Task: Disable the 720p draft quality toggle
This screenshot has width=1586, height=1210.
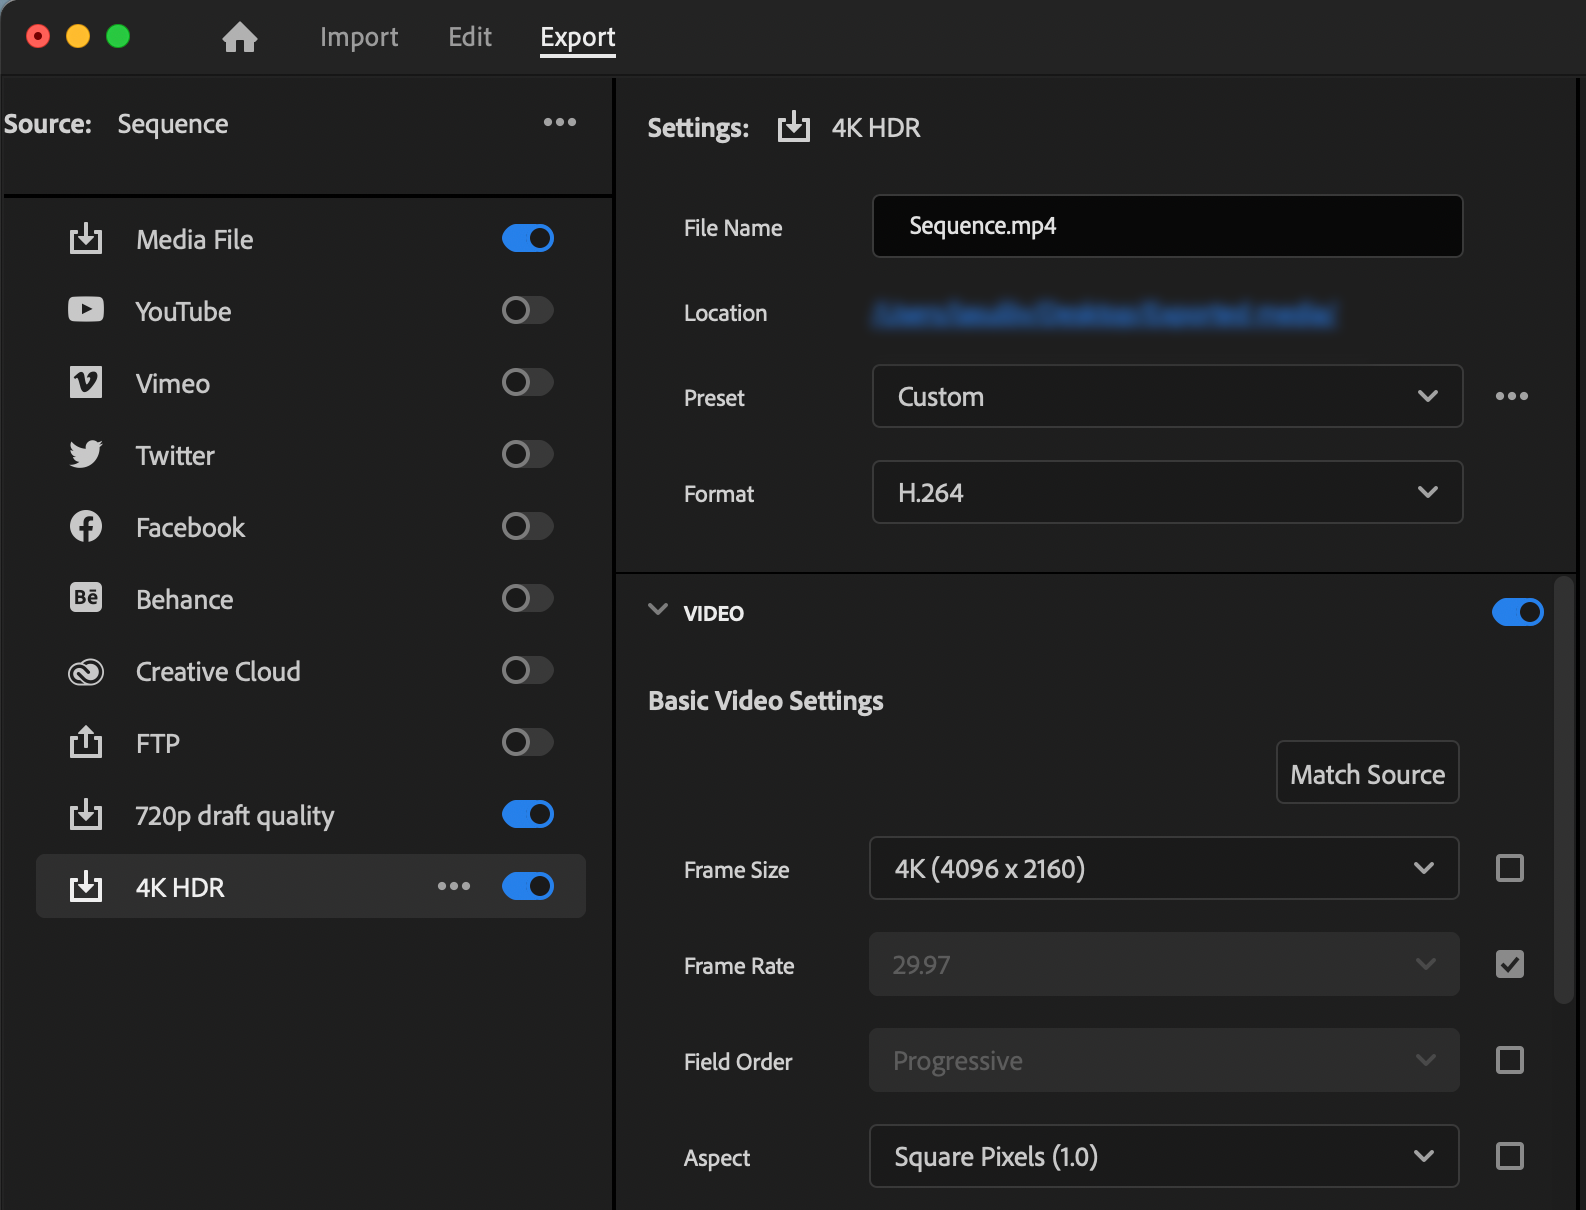Action: click(527, 814)
